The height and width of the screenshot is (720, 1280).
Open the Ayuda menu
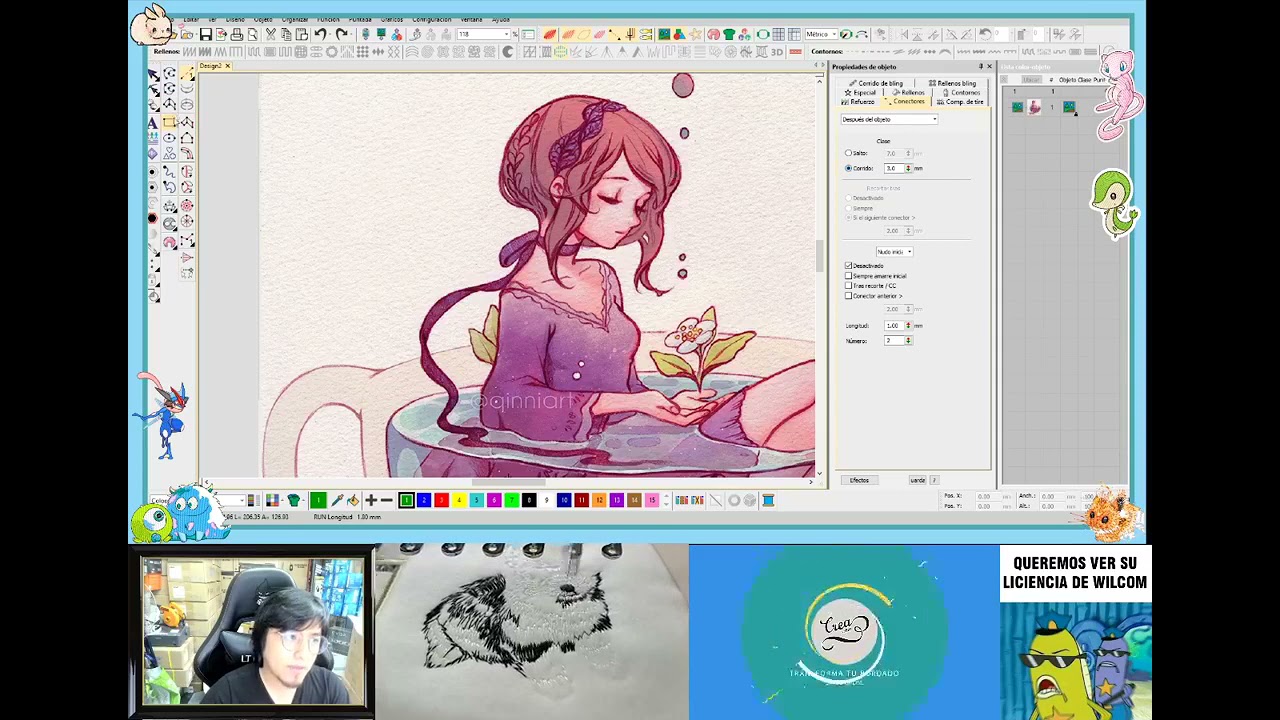click(x=501, y=20)
